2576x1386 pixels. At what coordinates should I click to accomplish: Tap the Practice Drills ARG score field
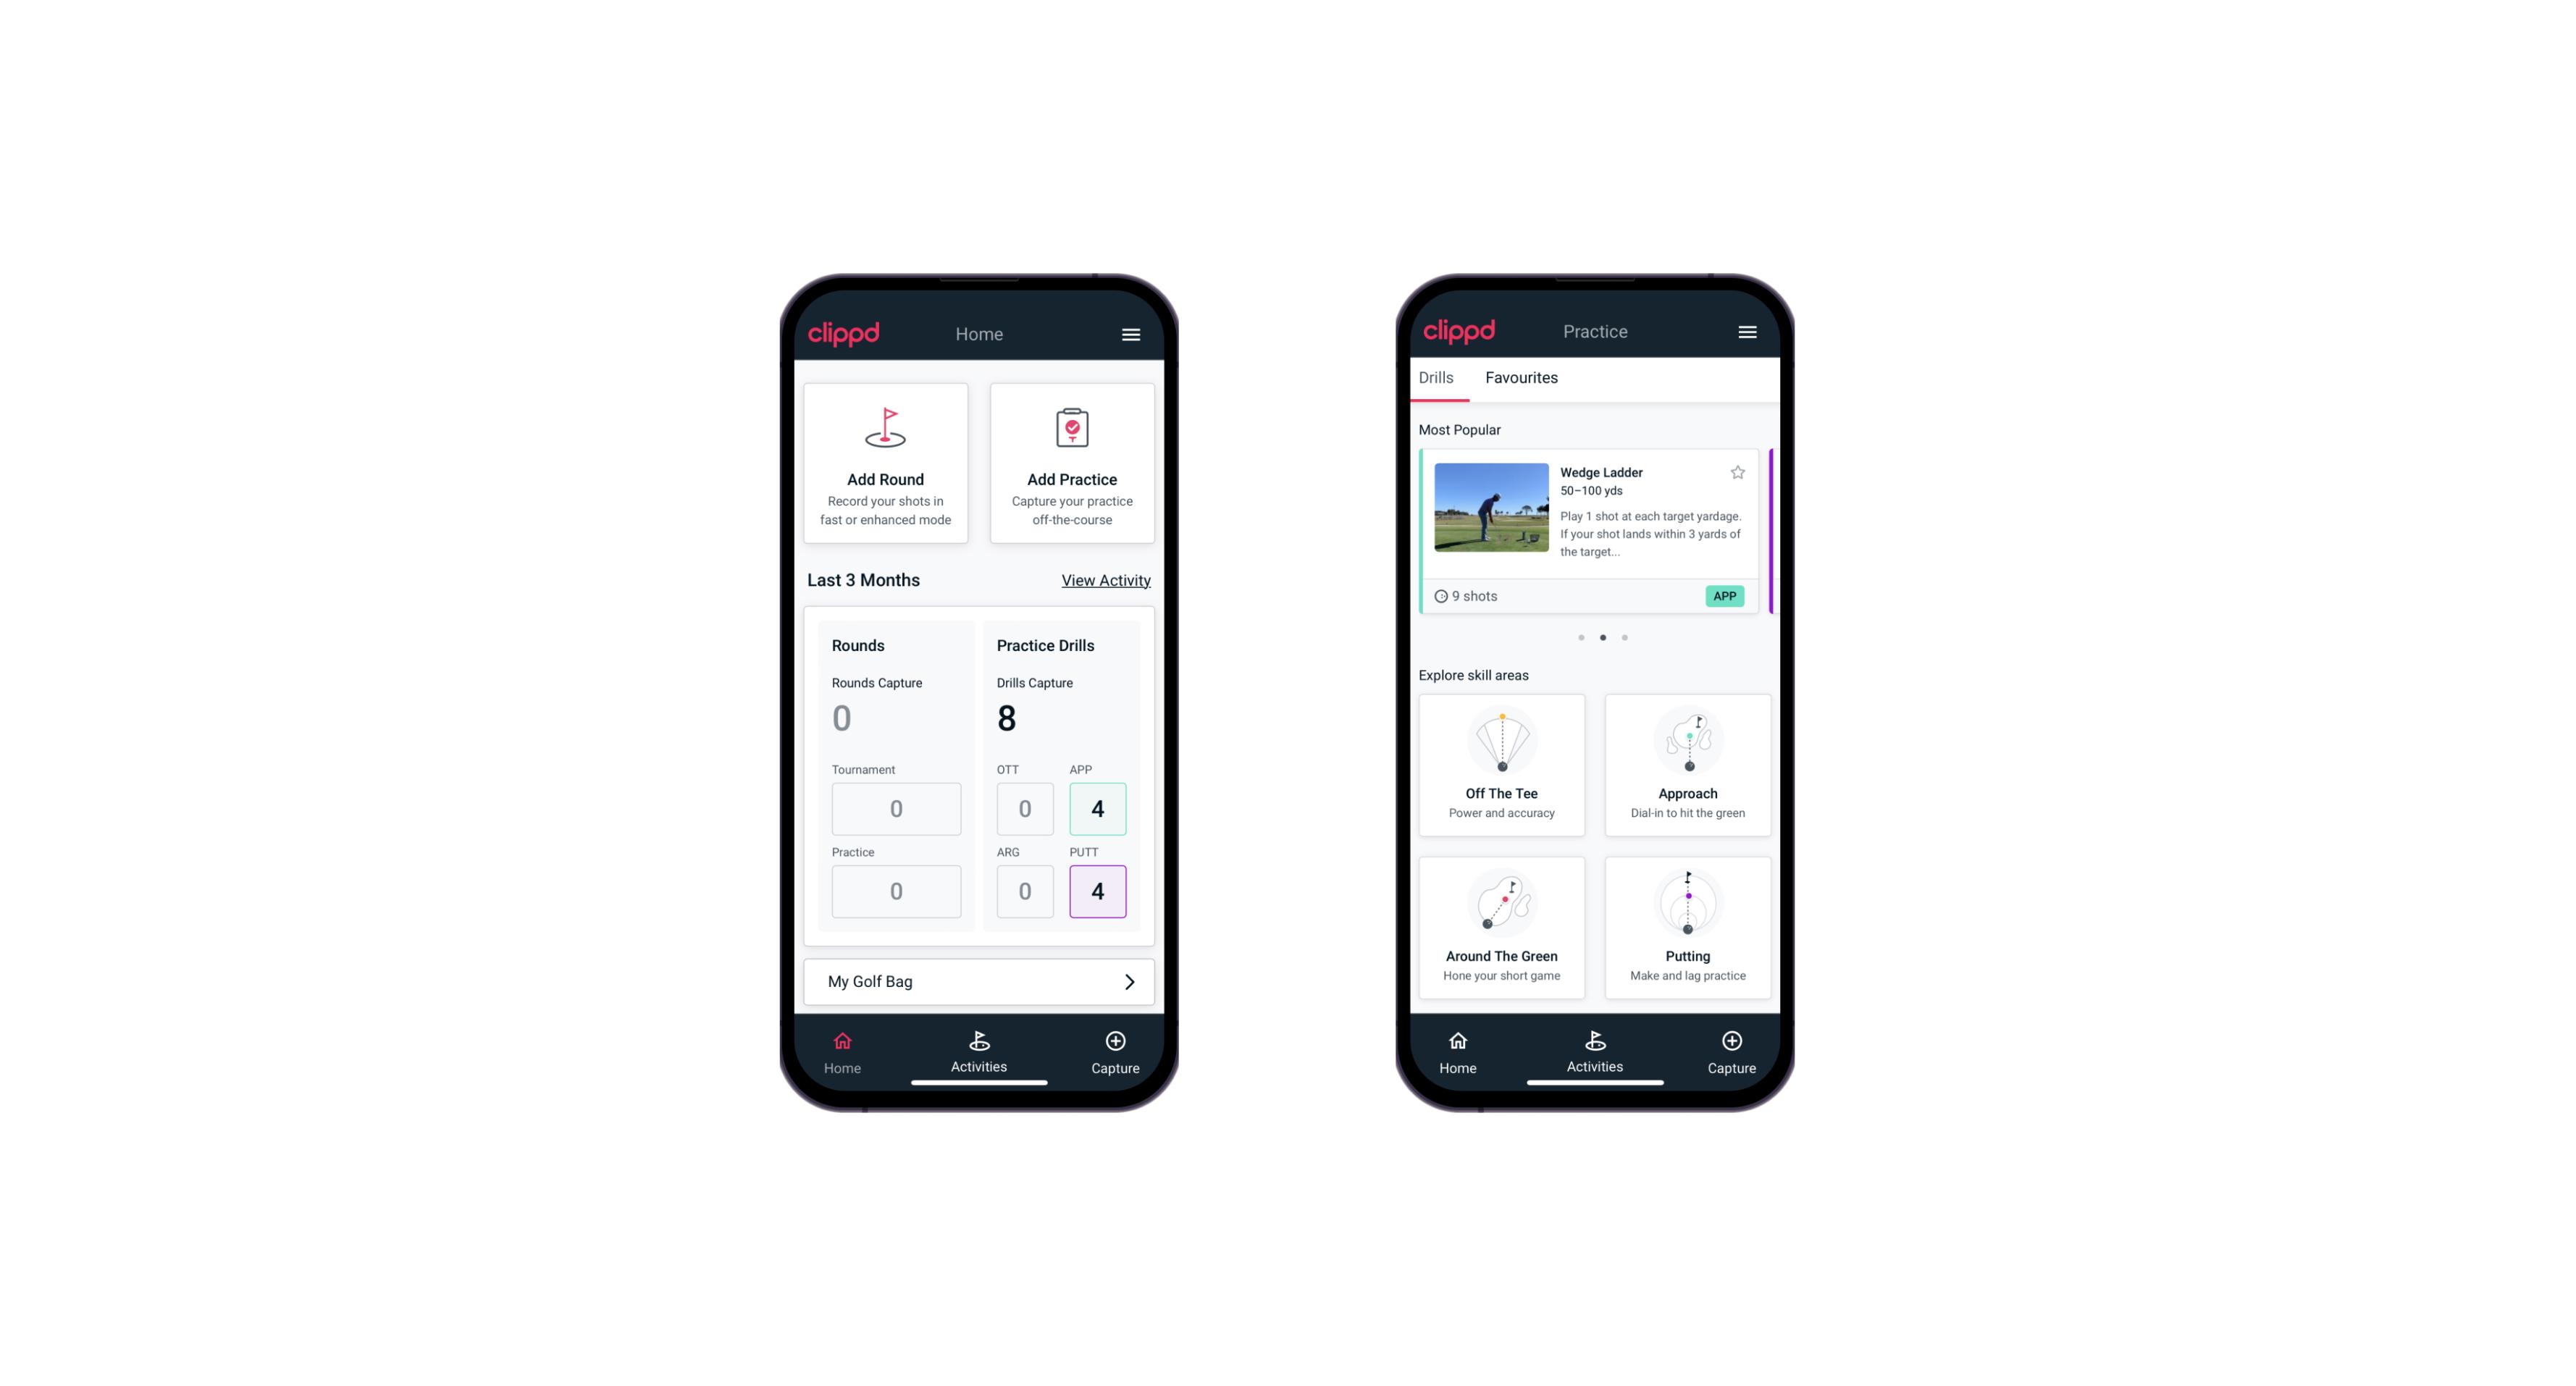click(x=1023, y=891)
